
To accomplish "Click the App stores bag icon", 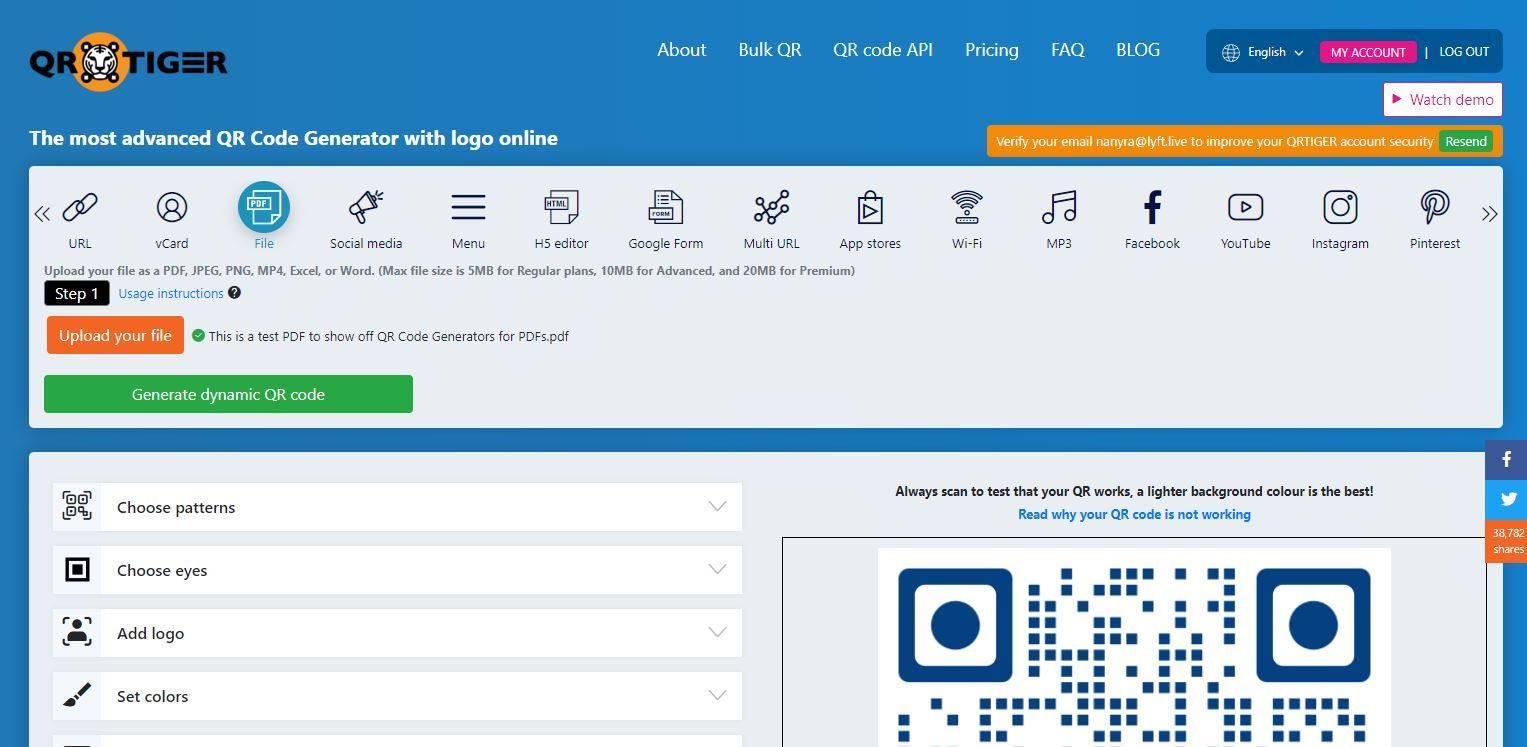I will tap(870, 208).
